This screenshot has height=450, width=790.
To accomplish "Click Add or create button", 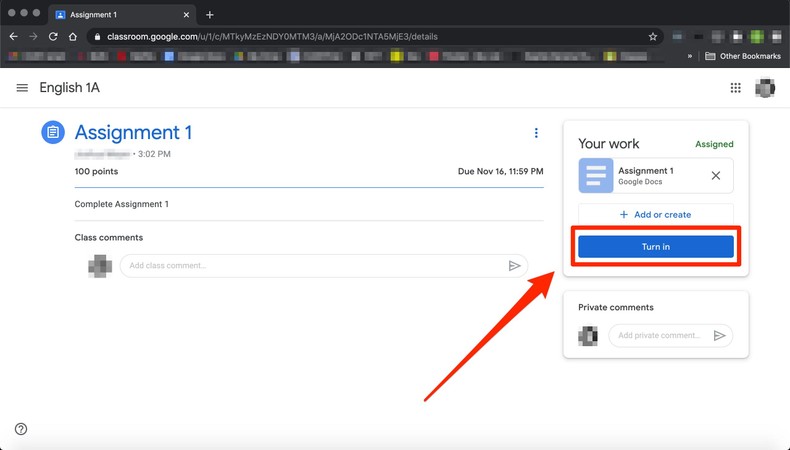I will pyautogui.click(x=655, y=215).
